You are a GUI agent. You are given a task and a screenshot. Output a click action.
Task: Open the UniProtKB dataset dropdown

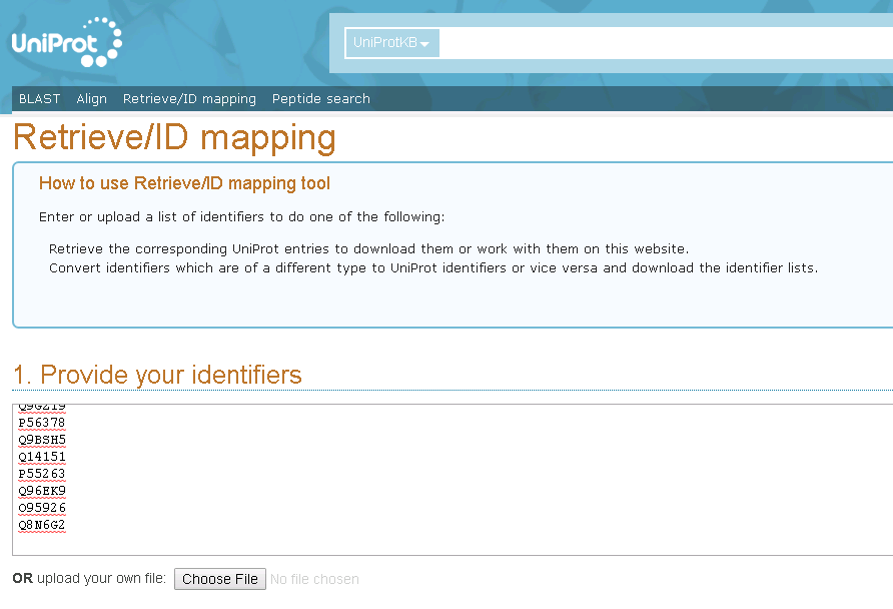pos(392,43)
